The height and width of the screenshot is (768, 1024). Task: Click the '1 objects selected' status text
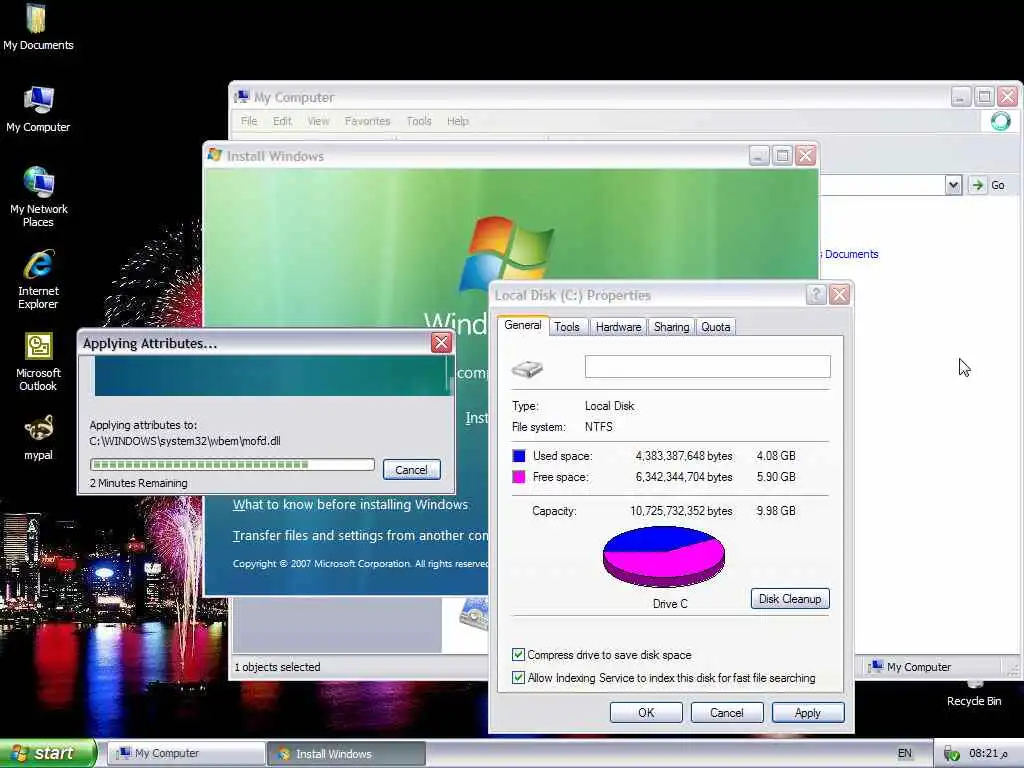click(278, 667)
